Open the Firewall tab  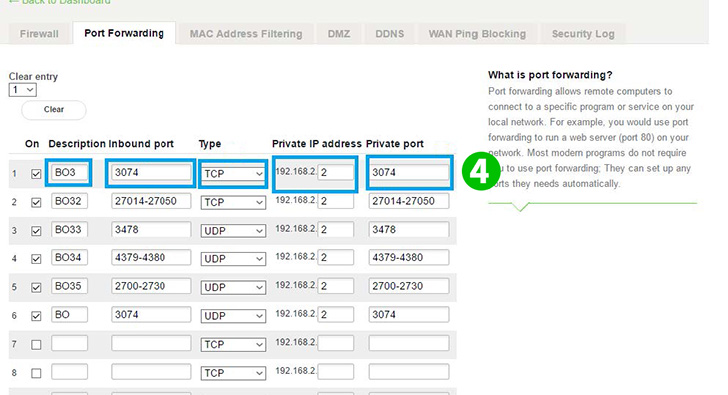coord(39,34)
